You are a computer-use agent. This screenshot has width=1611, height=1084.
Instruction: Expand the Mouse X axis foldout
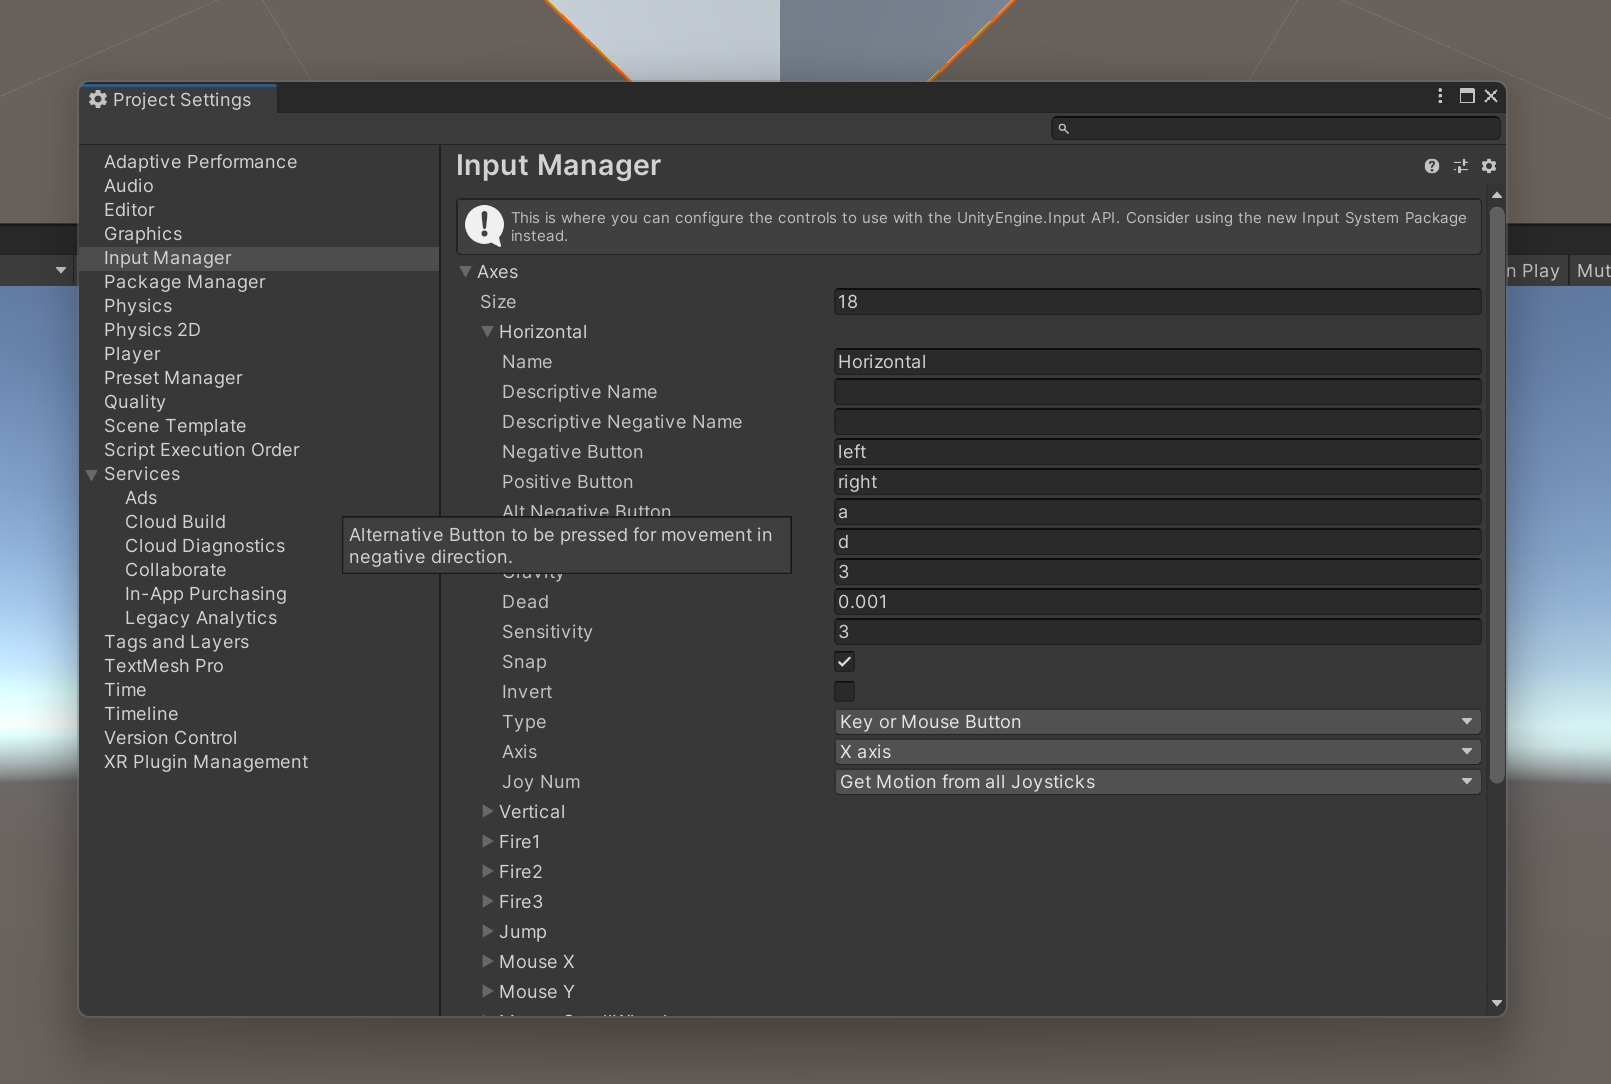488,961
